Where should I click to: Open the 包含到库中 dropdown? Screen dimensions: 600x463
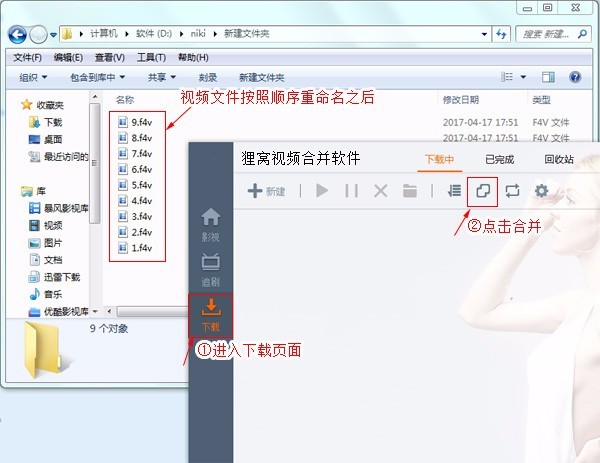coord(98,78)
